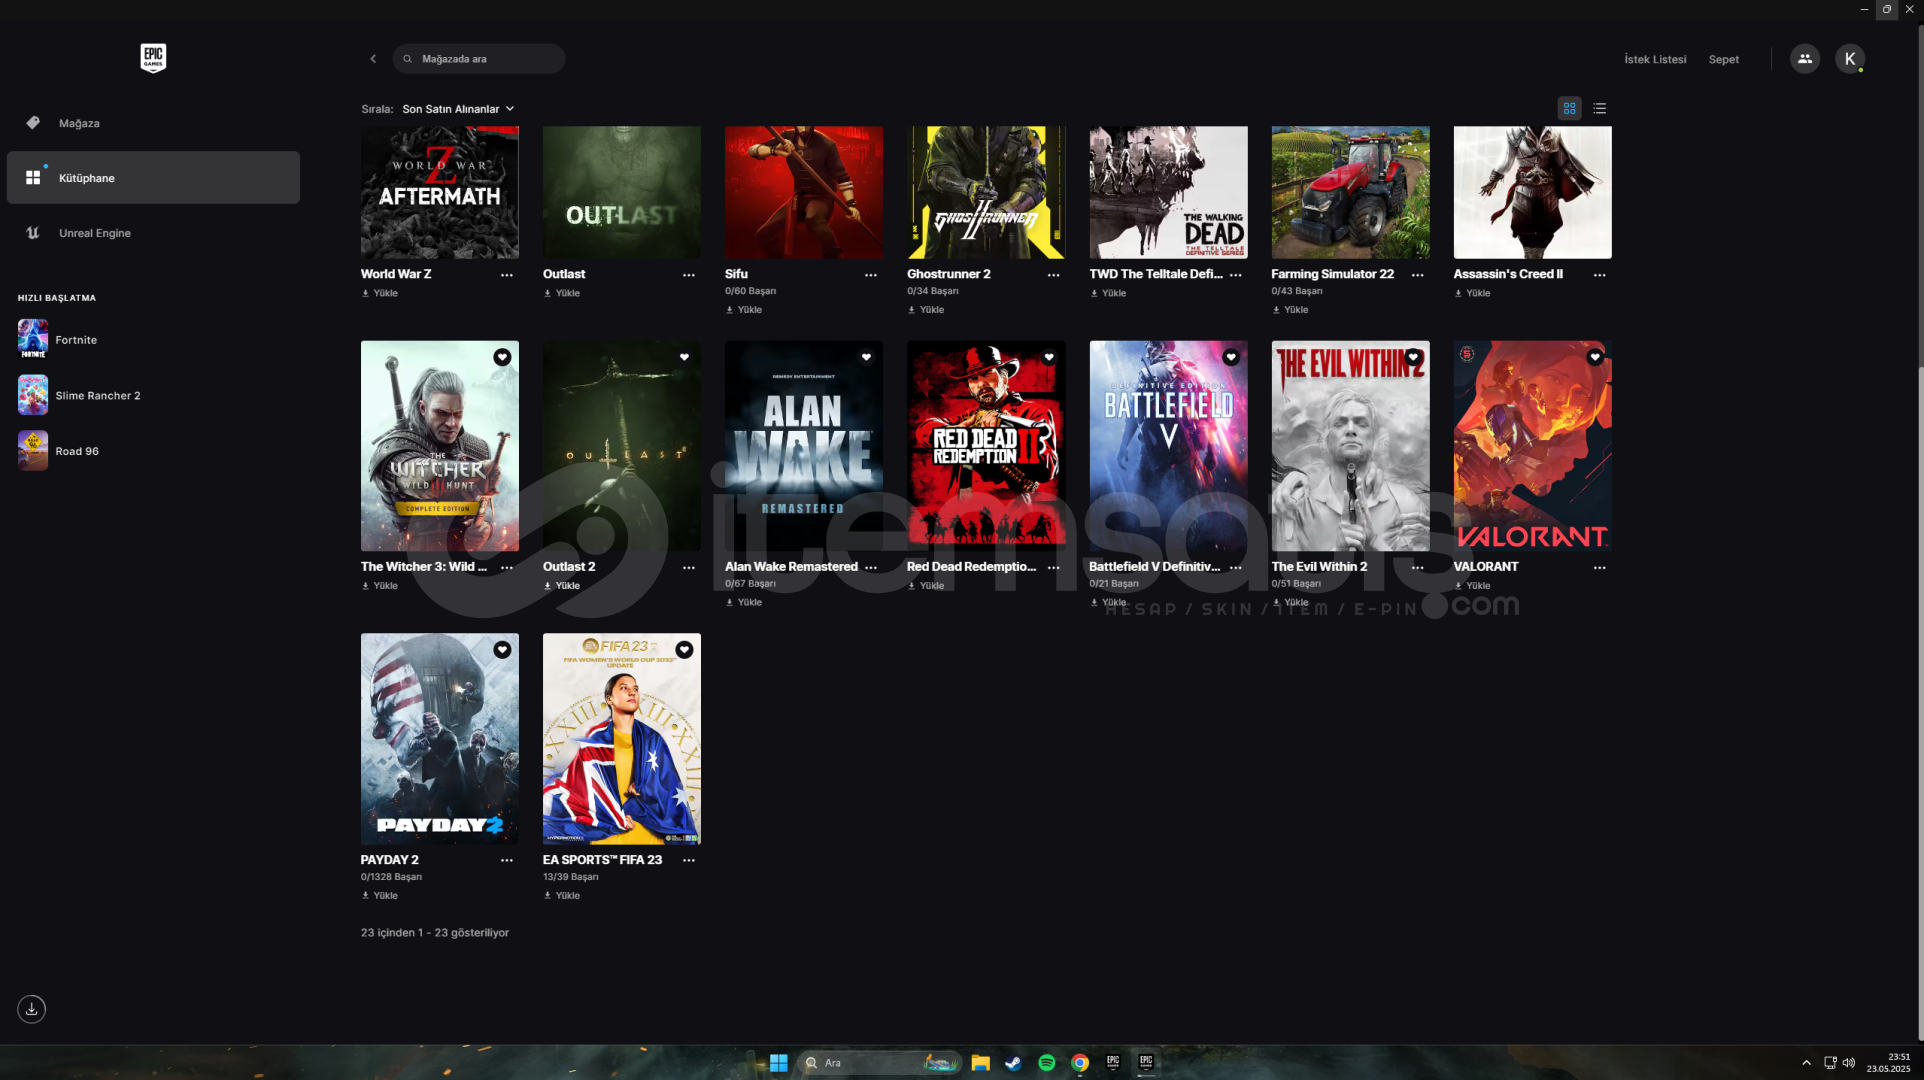Install Farming Simulator 22 via Yükle

pos(1290,310)
